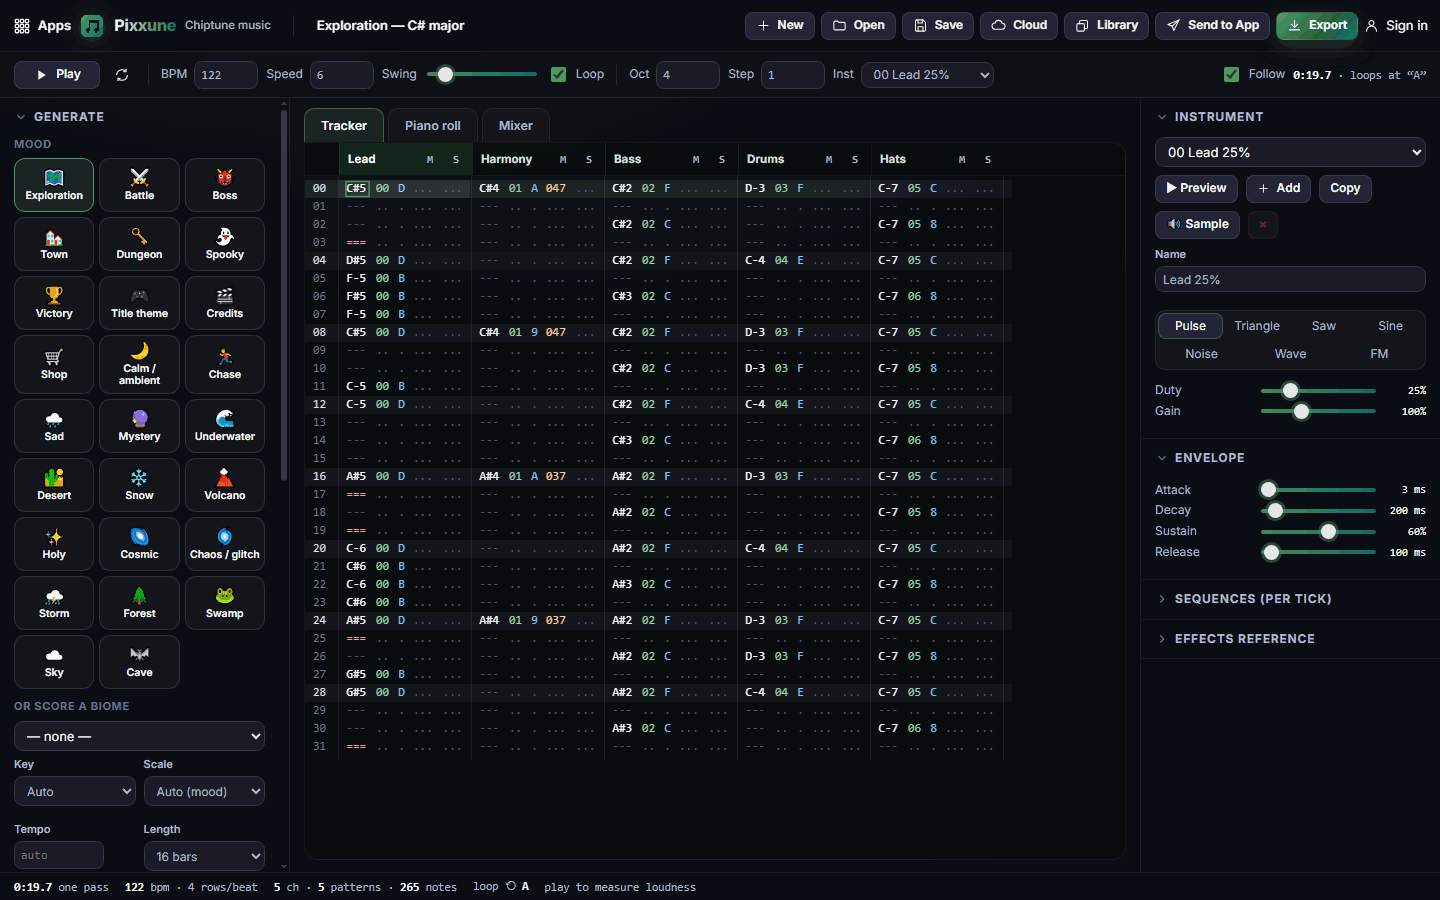
Task: Select the Boss mood icon
Action: pyautogui.click(x=225, y=185)
